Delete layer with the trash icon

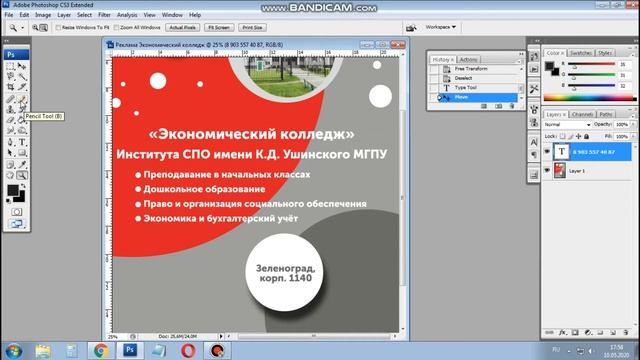(x=626, y=333)
